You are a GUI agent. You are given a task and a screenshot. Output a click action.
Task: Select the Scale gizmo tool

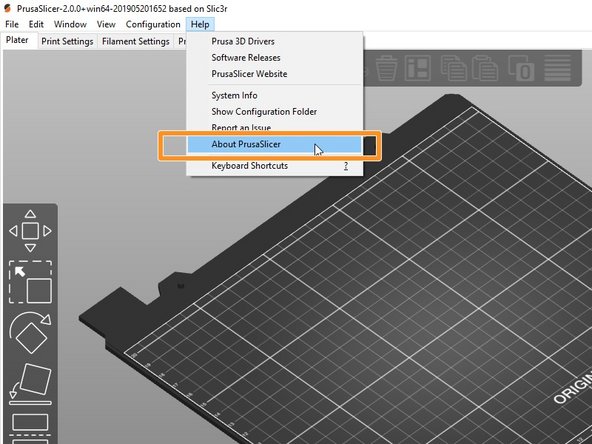(30, 282)
